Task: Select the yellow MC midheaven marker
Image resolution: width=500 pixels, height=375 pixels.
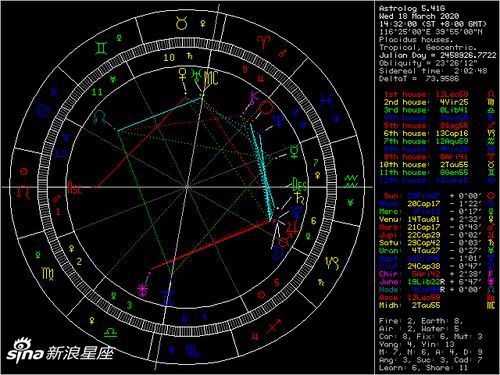Action: pos(211,78)
